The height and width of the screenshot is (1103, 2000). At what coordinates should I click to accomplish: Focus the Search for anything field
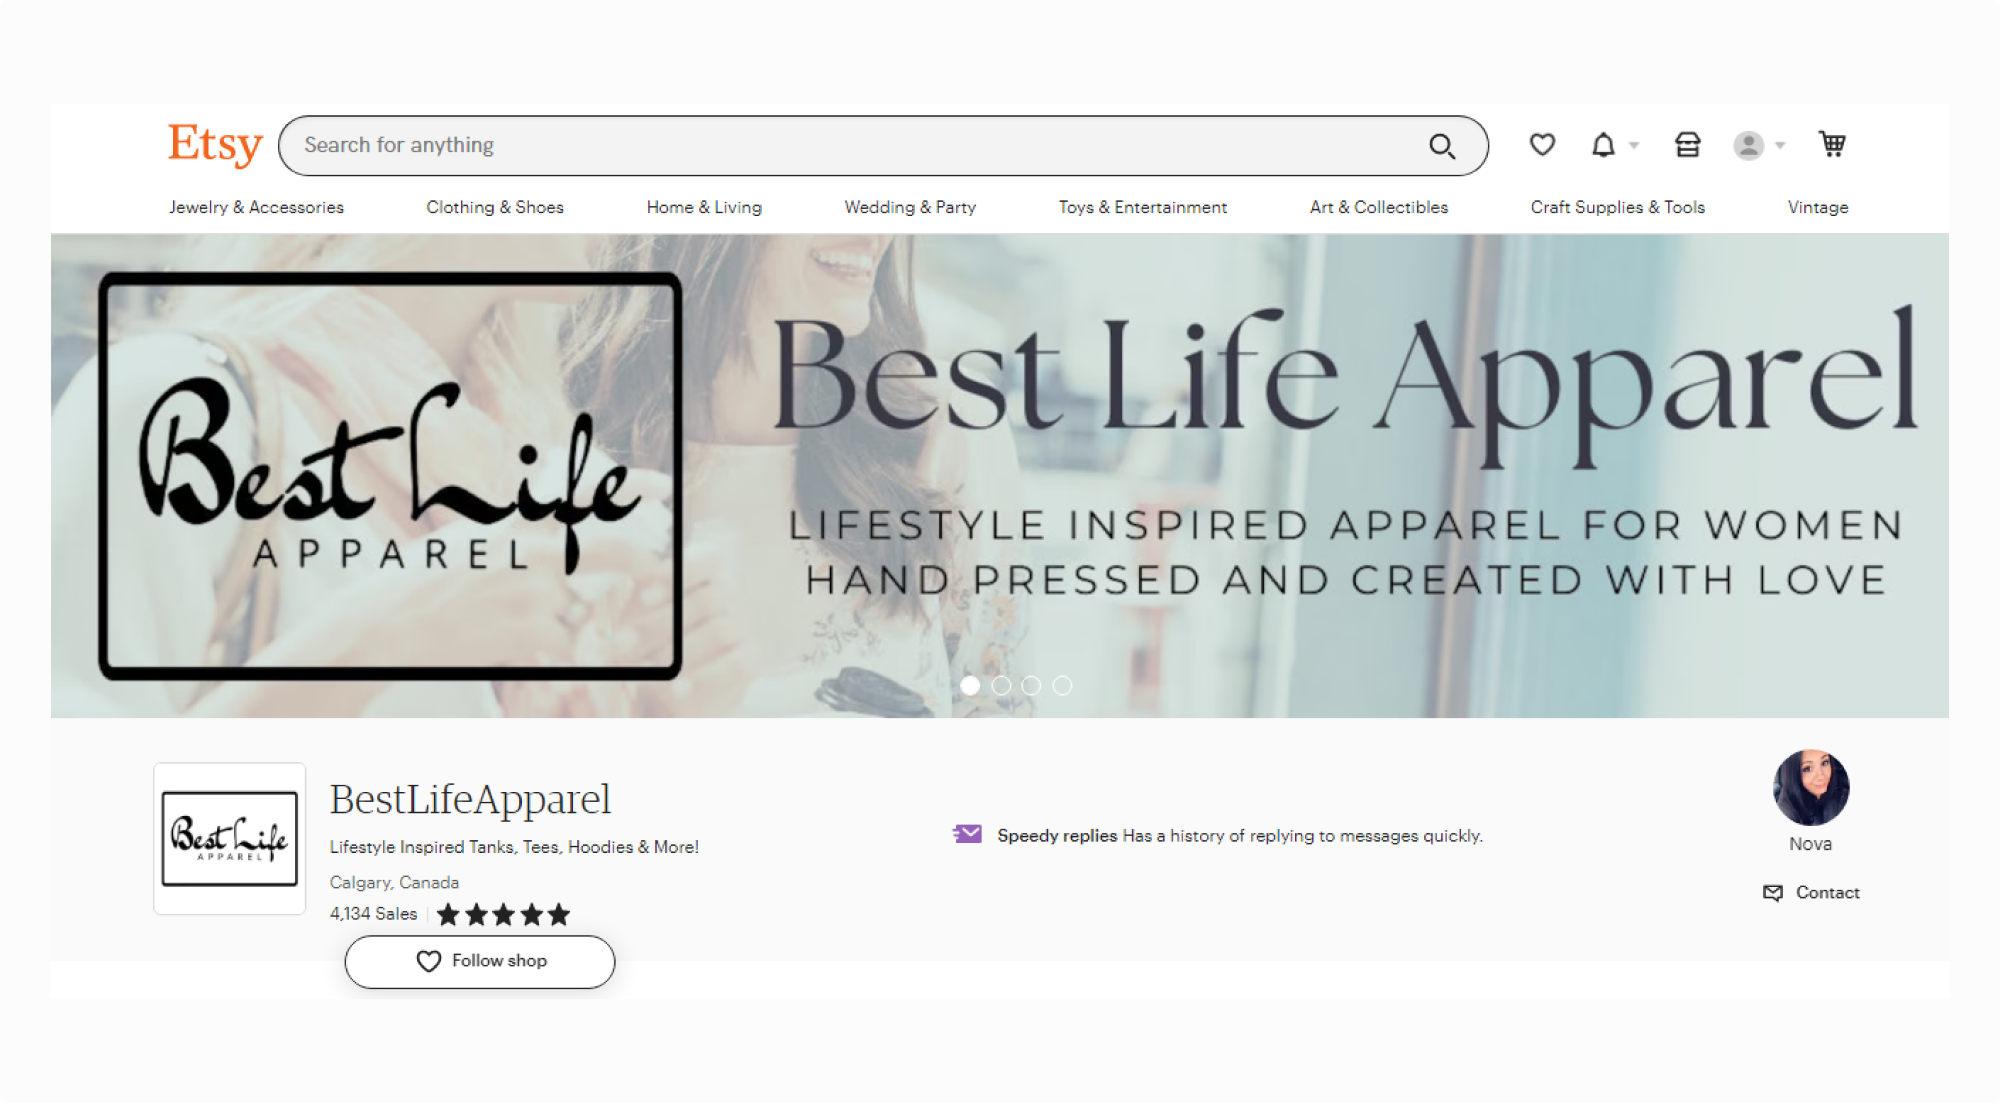pos(883,146)
